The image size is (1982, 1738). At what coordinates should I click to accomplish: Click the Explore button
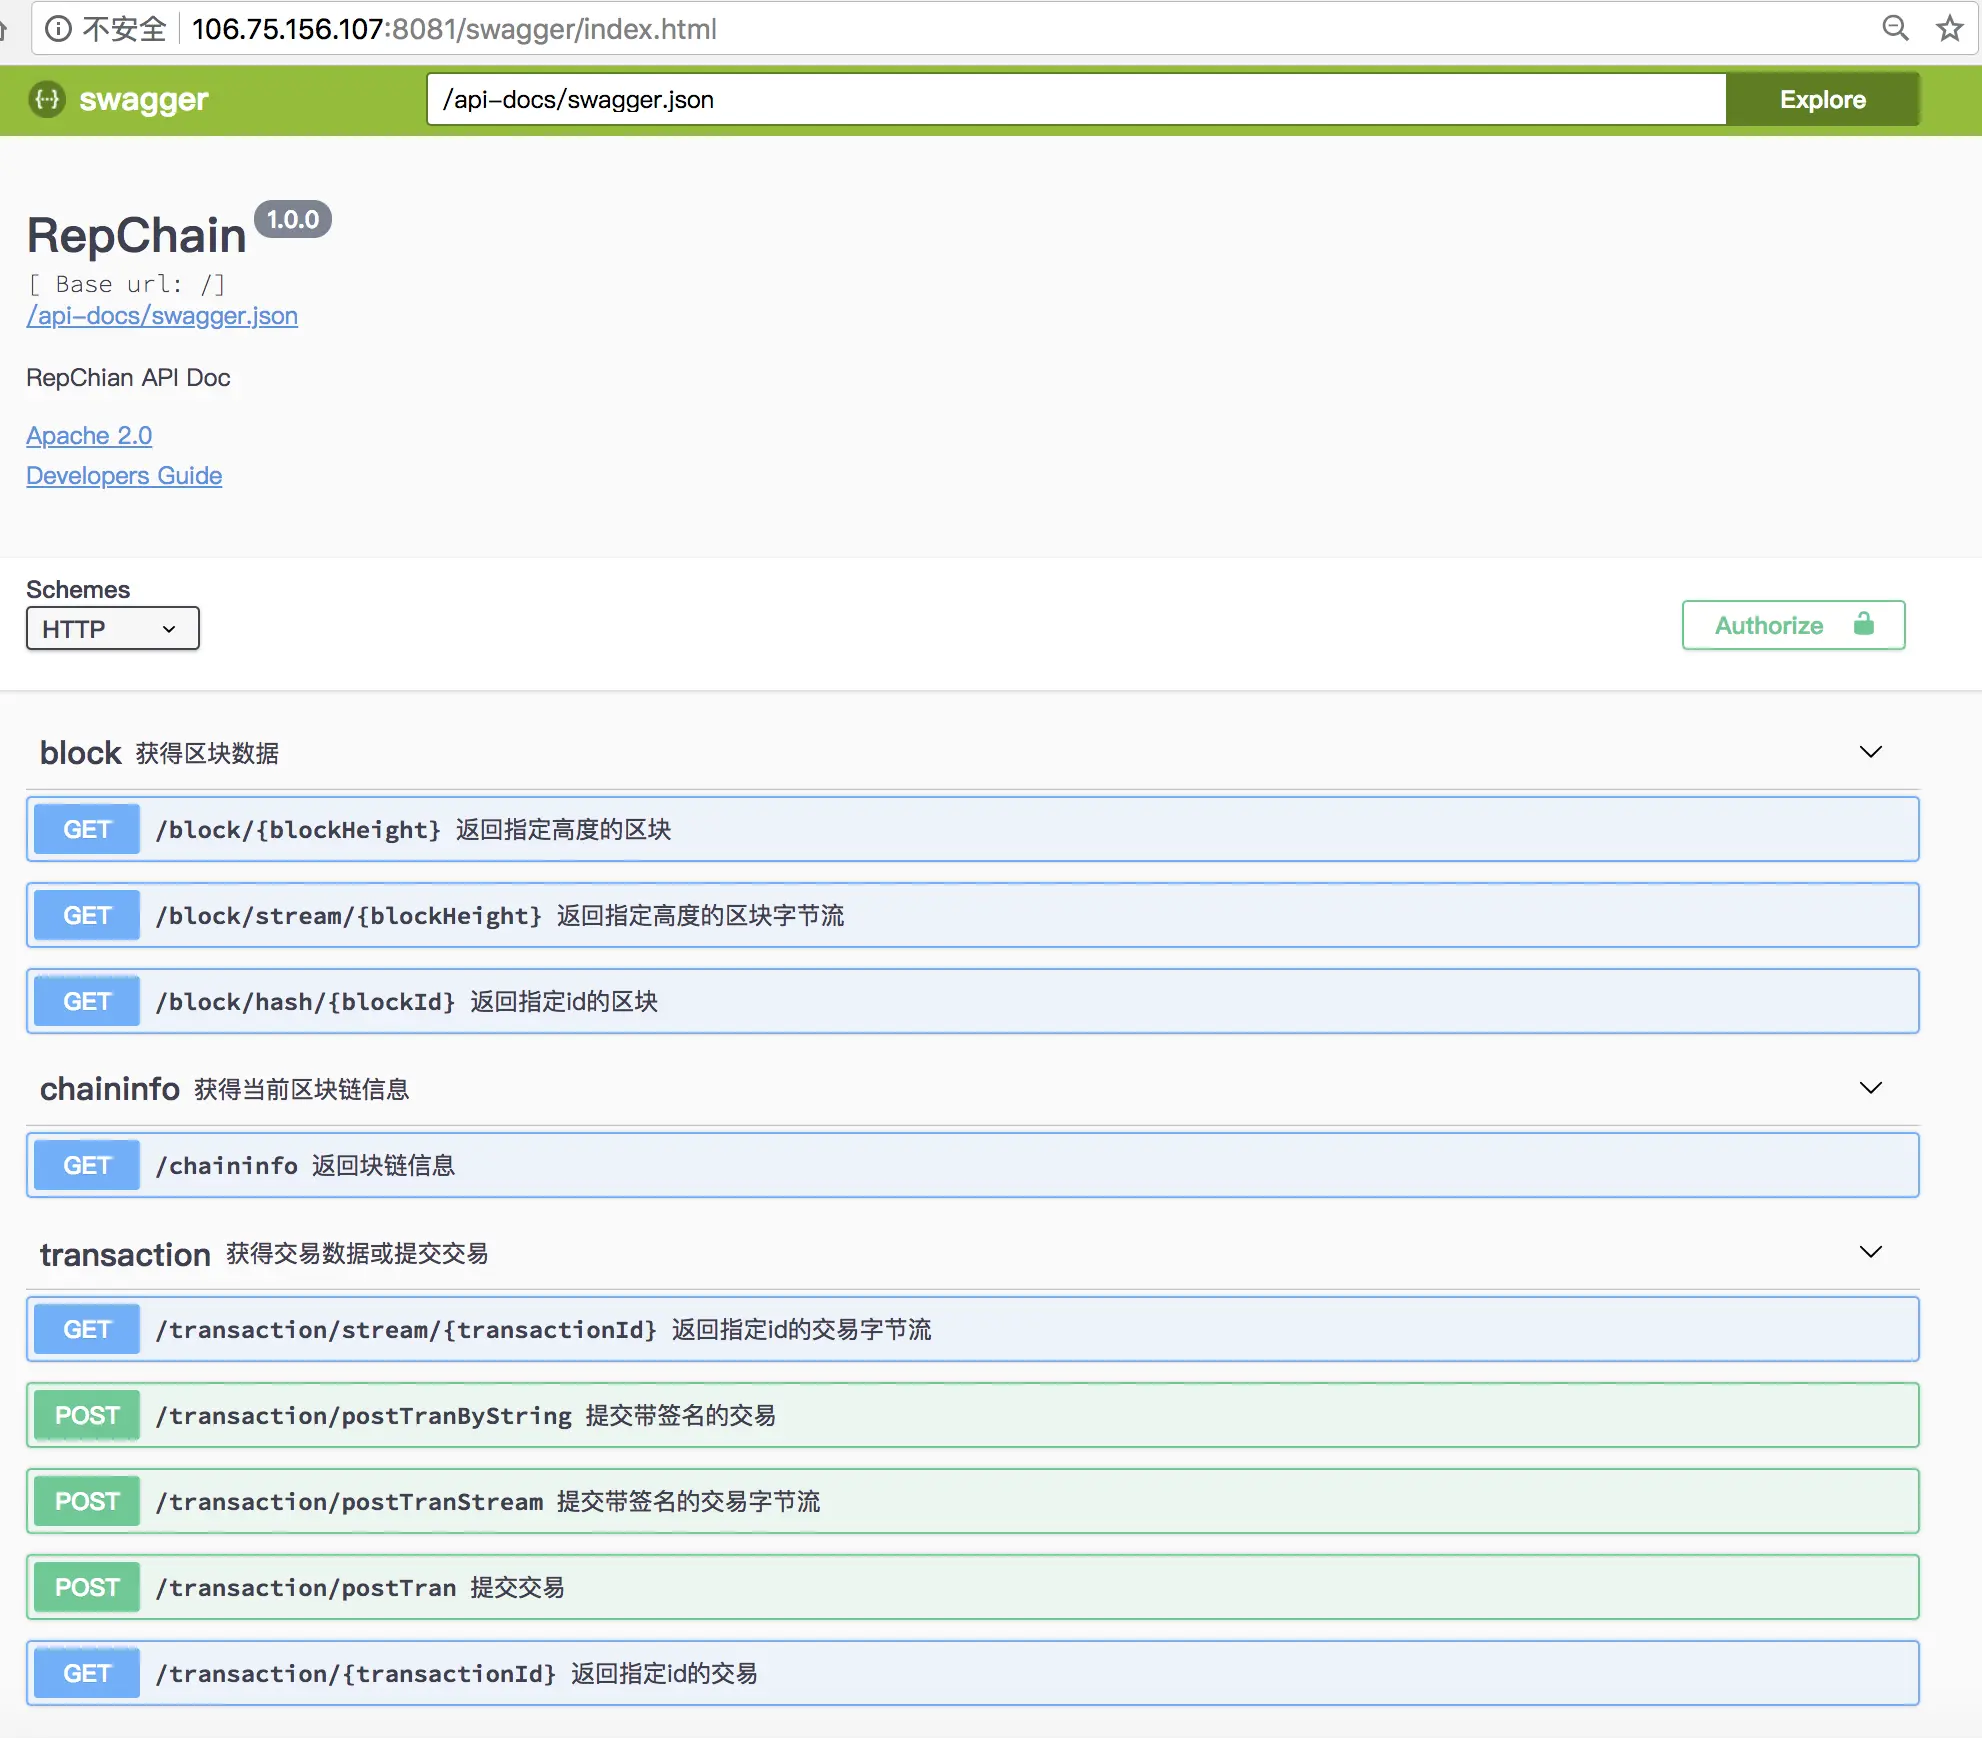coord(1822,98)
